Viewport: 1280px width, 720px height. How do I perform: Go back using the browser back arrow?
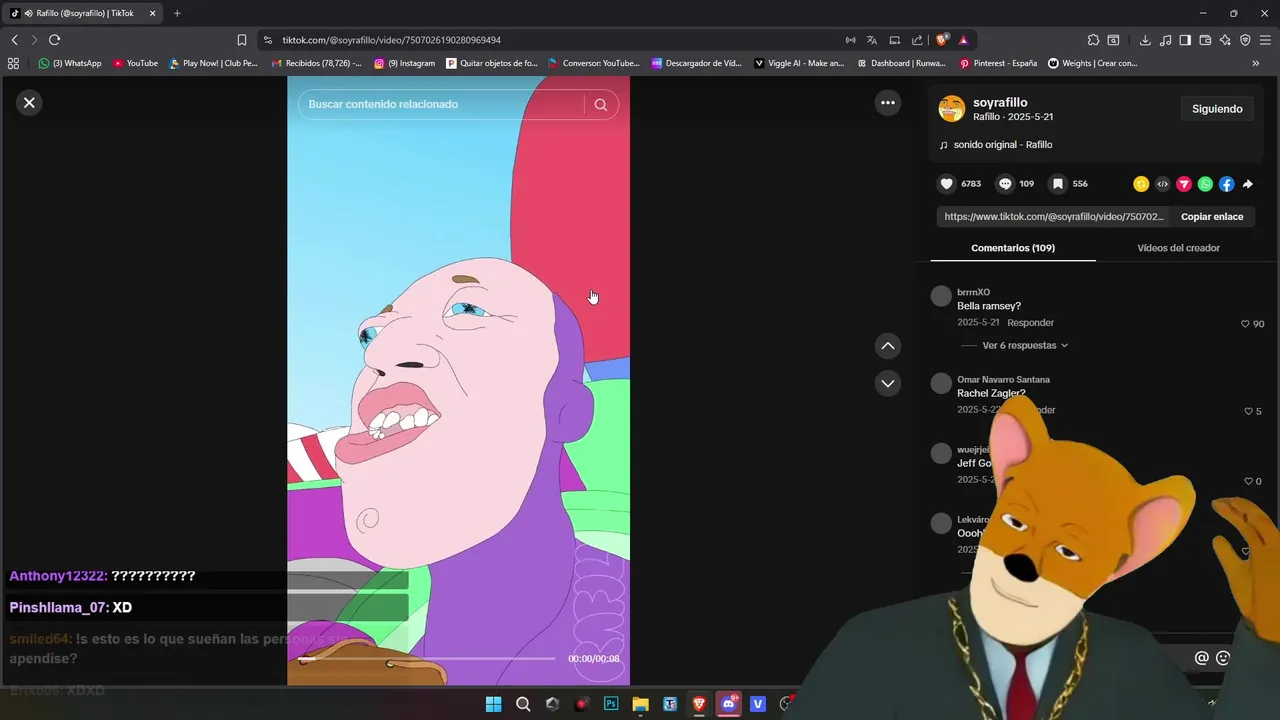[x=14, y=40]
